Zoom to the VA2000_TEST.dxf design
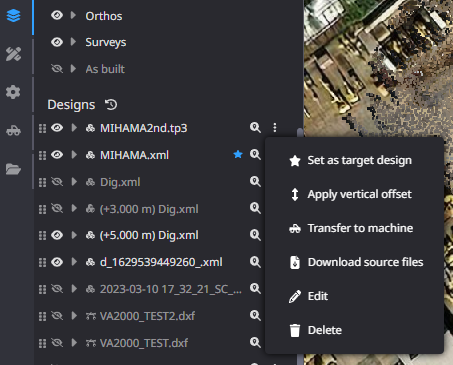 (x=255, y=342)
